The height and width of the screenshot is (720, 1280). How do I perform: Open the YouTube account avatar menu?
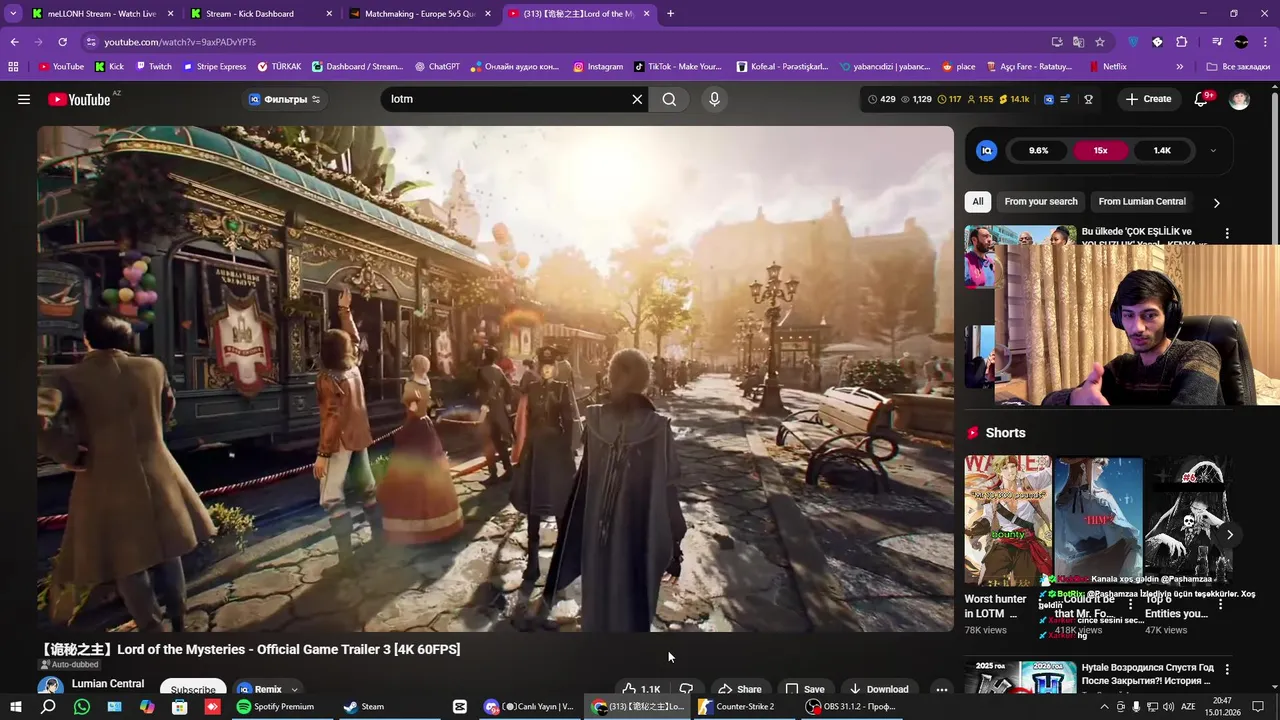tap(1239, 99)
